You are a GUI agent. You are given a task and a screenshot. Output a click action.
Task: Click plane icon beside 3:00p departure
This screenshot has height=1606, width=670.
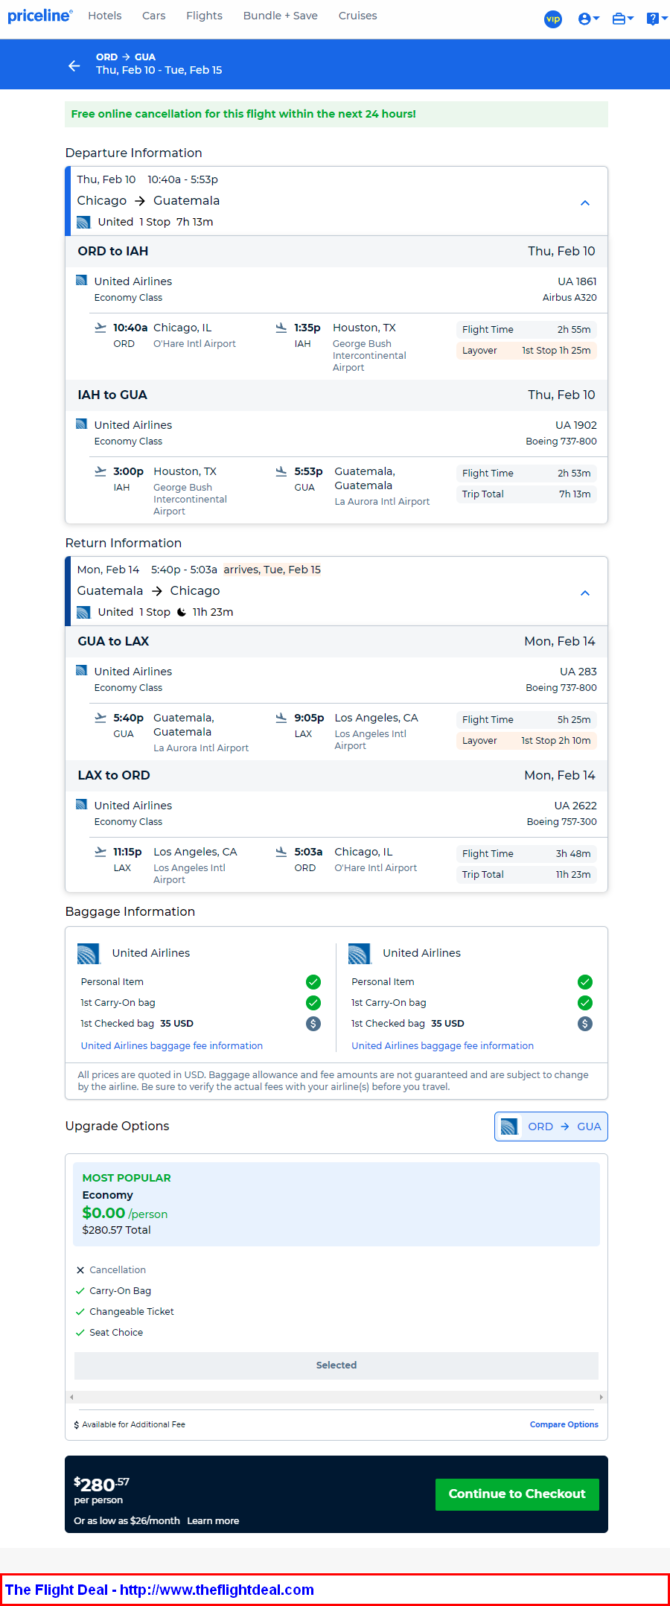tap(100, 471)
